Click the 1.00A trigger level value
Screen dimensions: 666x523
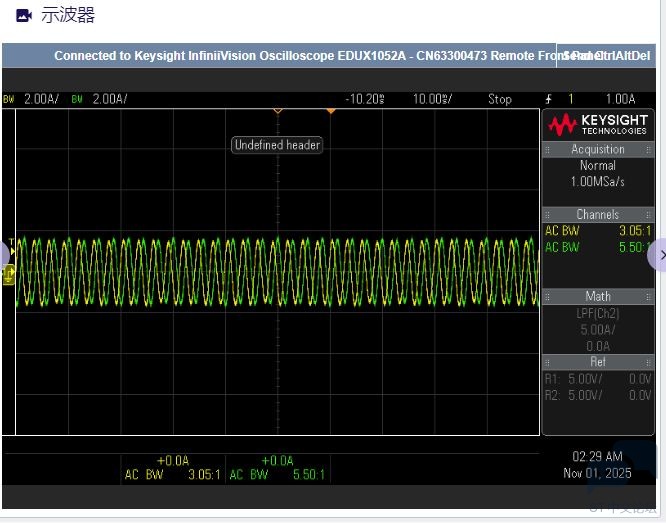[x=619, y=99]
